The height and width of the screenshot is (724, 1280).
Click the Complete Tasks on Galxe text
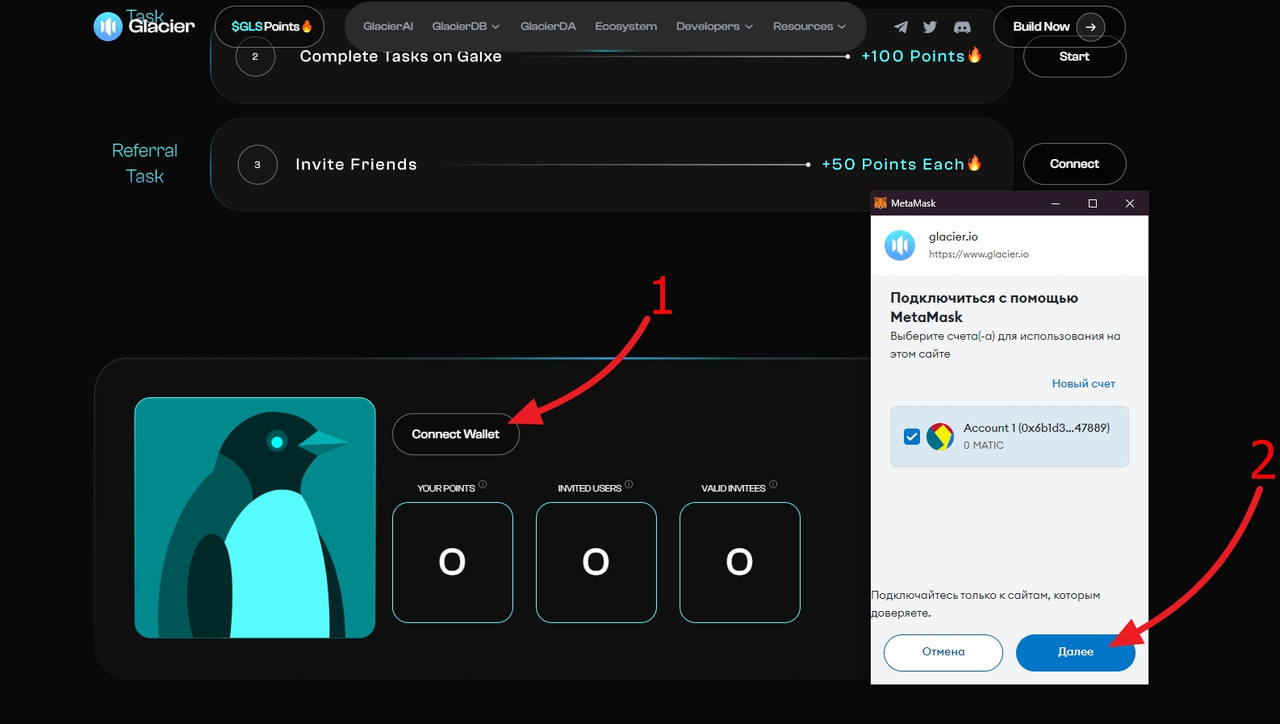(401, 56)
